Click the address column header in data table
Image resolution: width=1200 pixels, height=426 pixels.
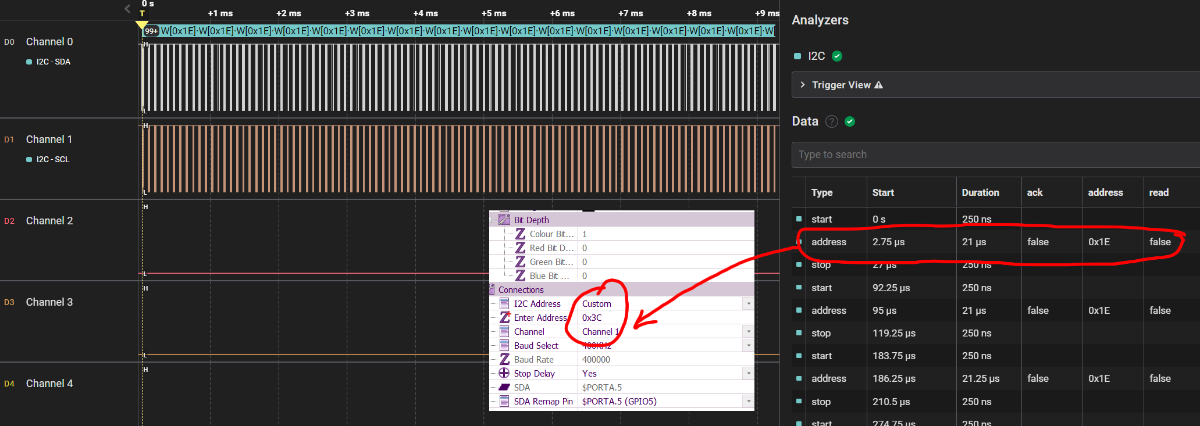point(1104,192)
